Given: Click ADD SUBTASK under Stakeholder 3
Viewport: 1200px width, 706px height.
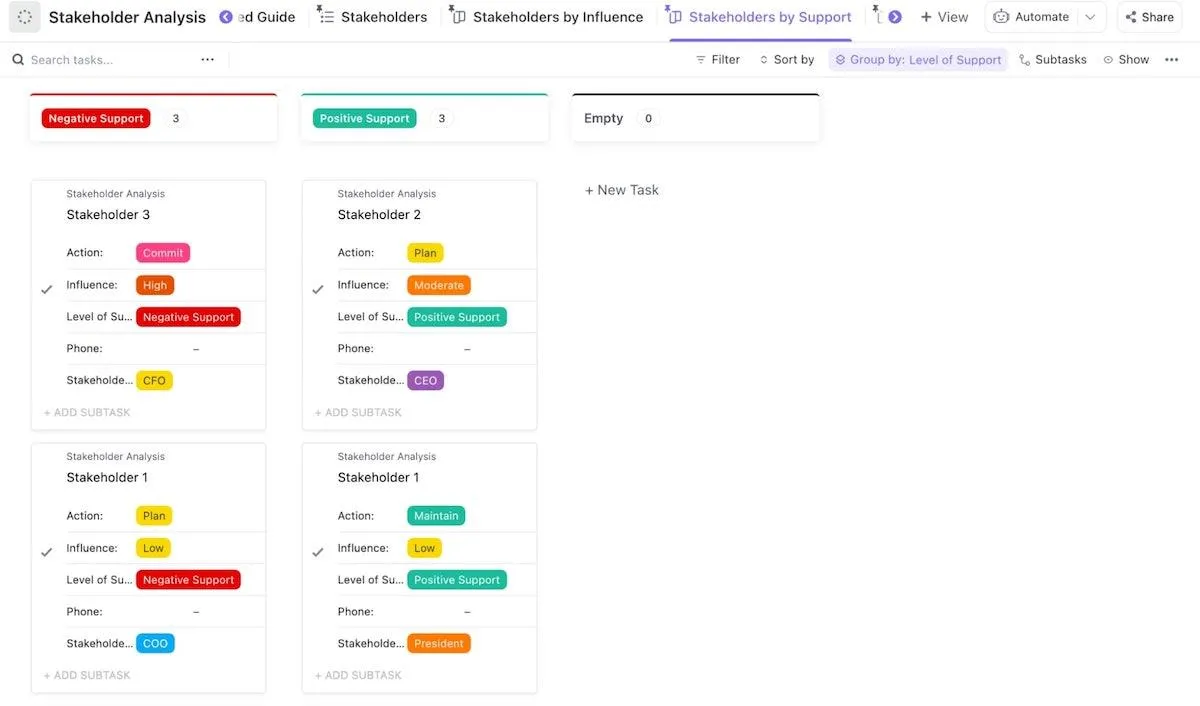Looking at the screenshot, I should pyautogui.click(x=87, y=412).
